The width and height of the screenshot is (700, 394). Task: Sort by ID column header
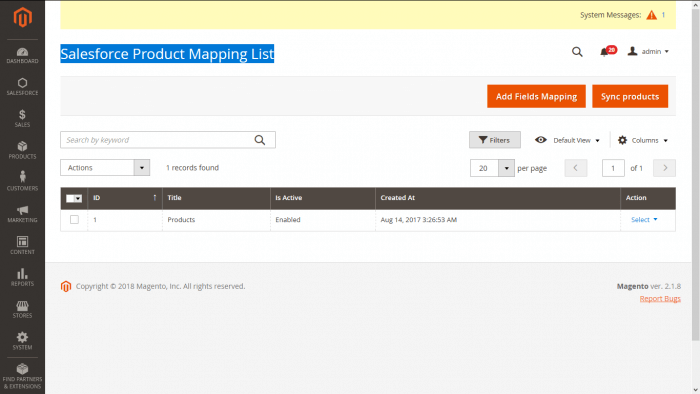pos(125,198)
